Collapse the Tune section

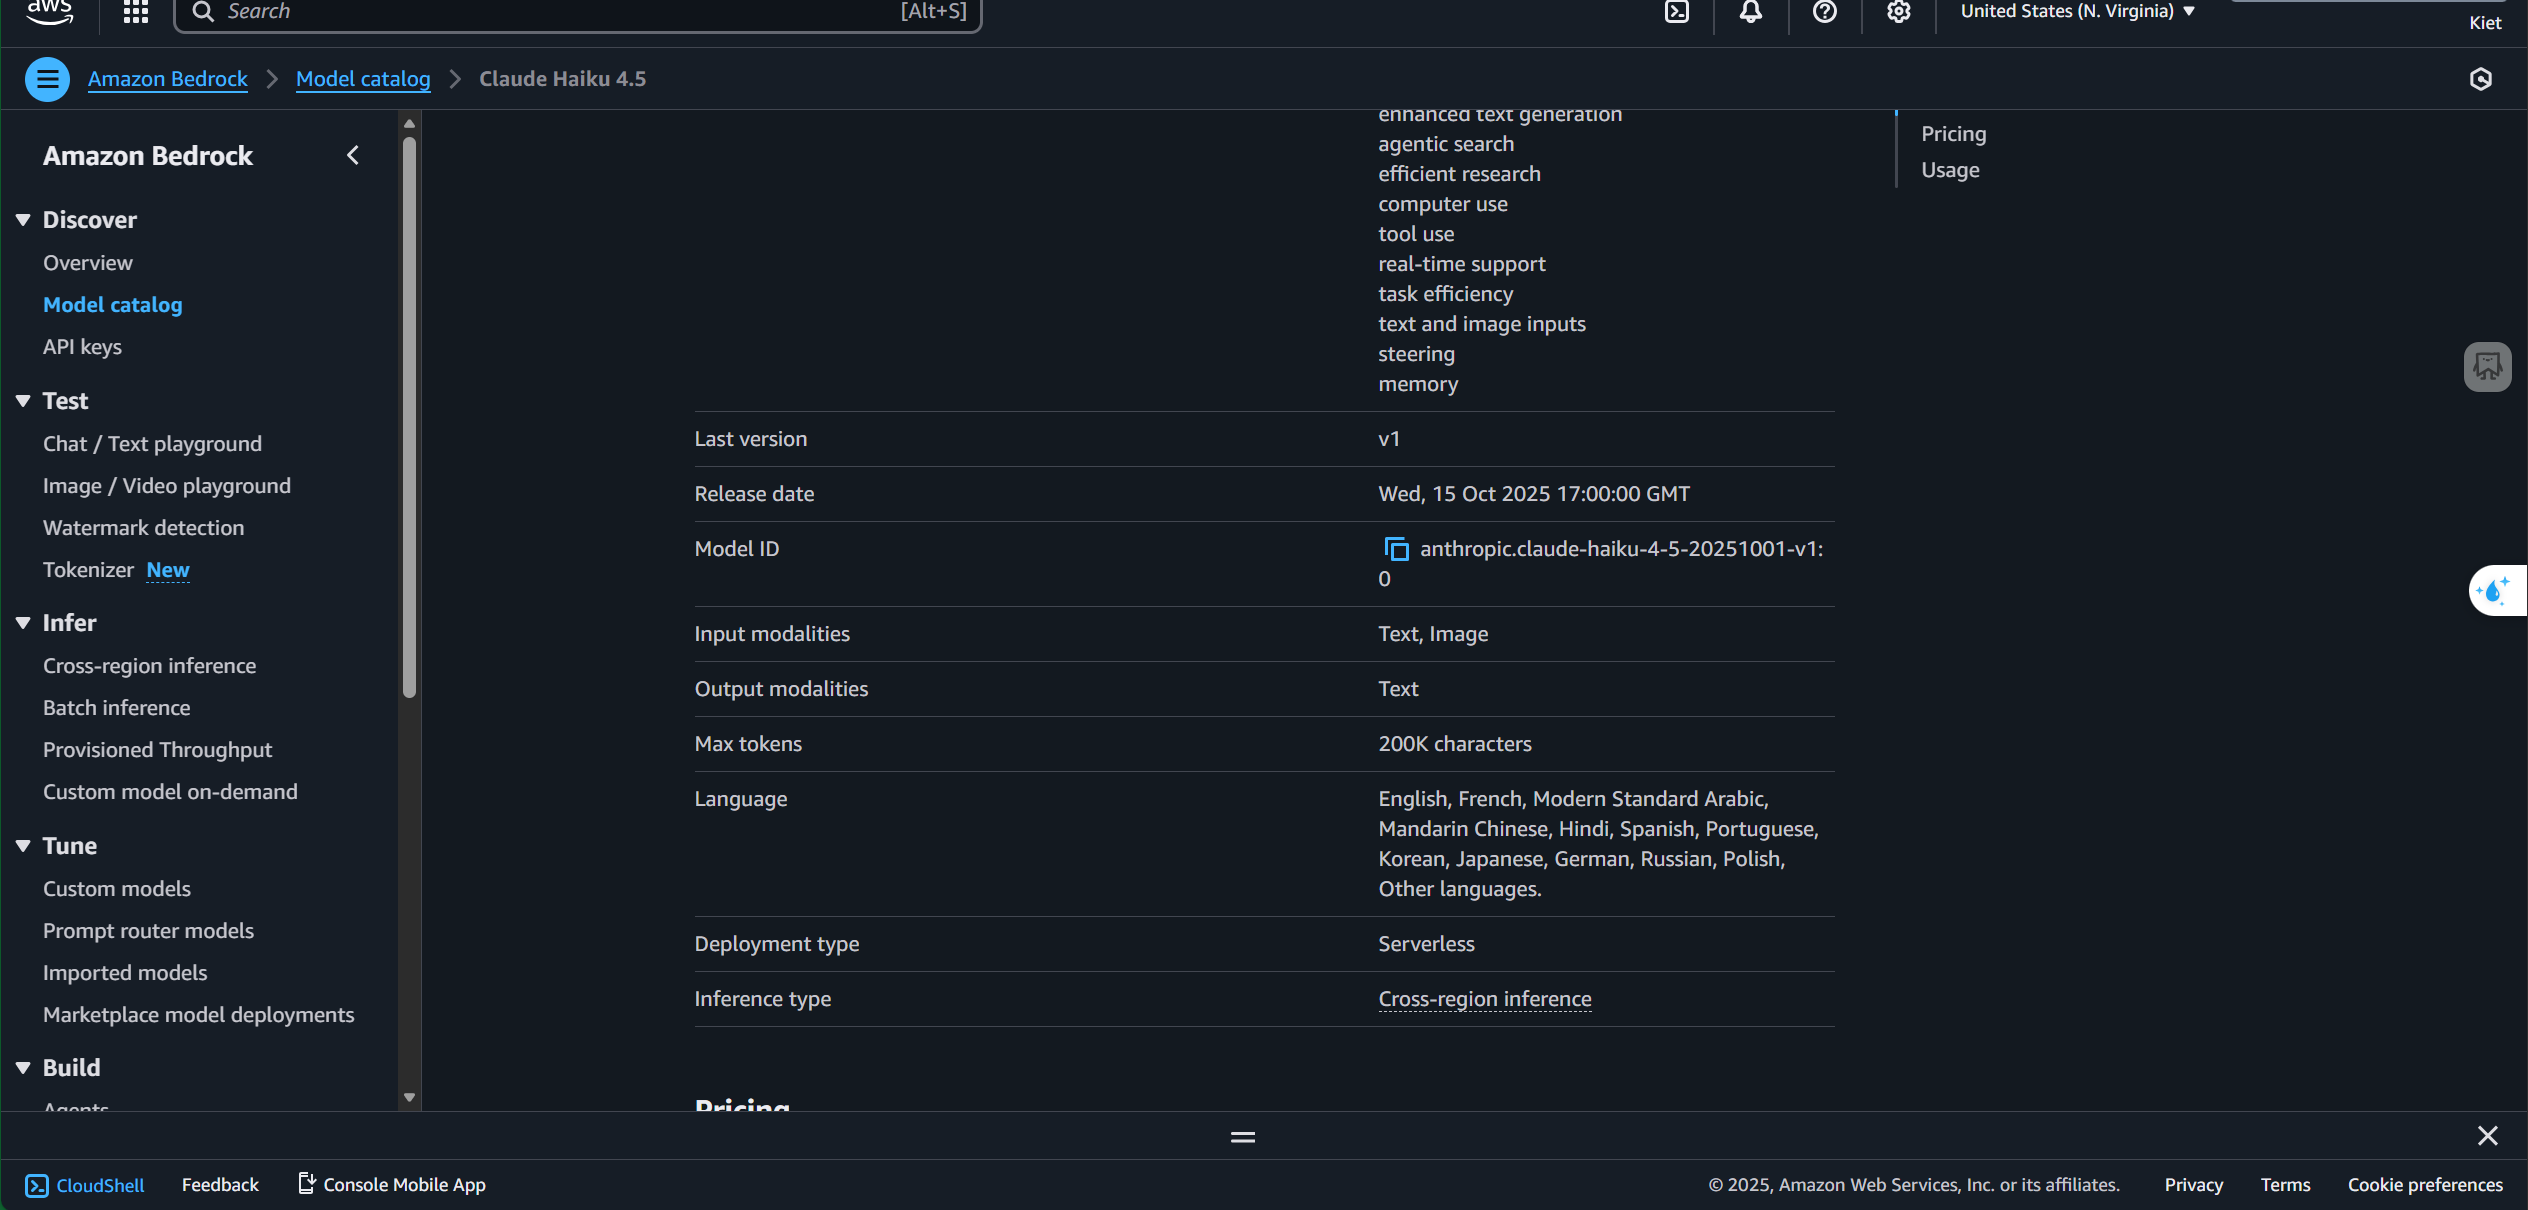coord(24,846)
